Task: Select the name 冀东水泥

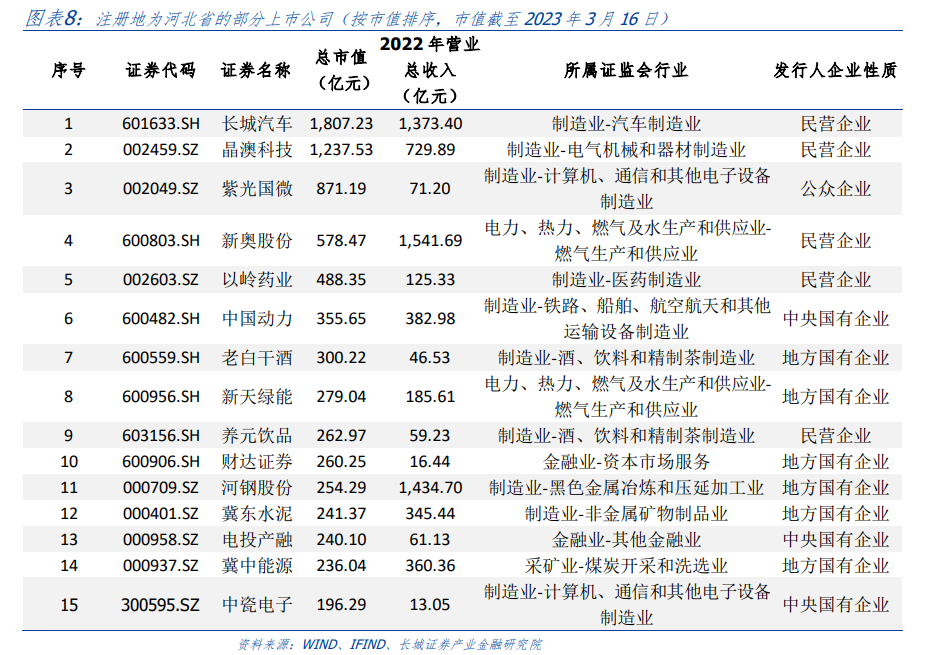Action: pos(257,513)
